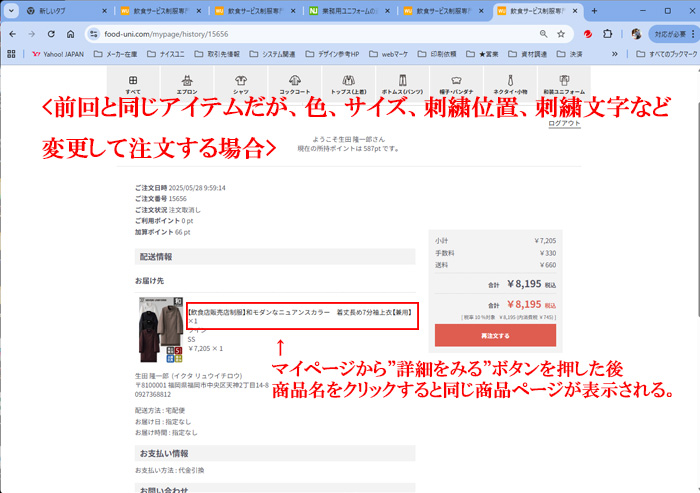Screen dimensions: 700x493
Task: Select the 帽子・バンダナ category icon
Action: pos(456,82)
